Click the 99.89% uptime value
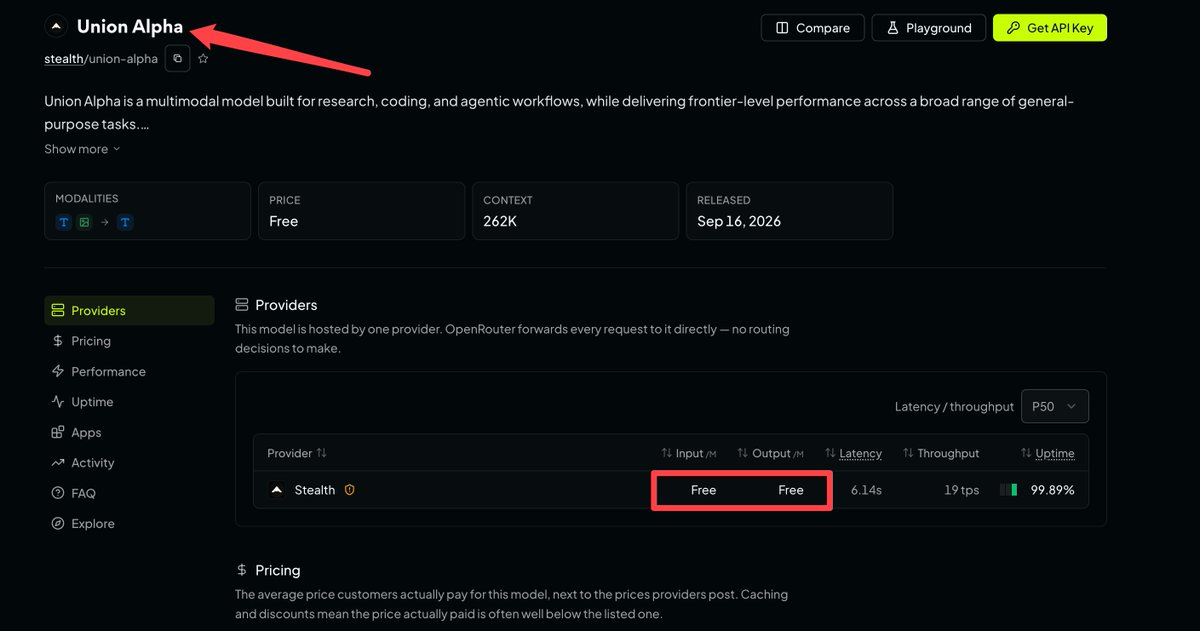 click(1053, 490)
